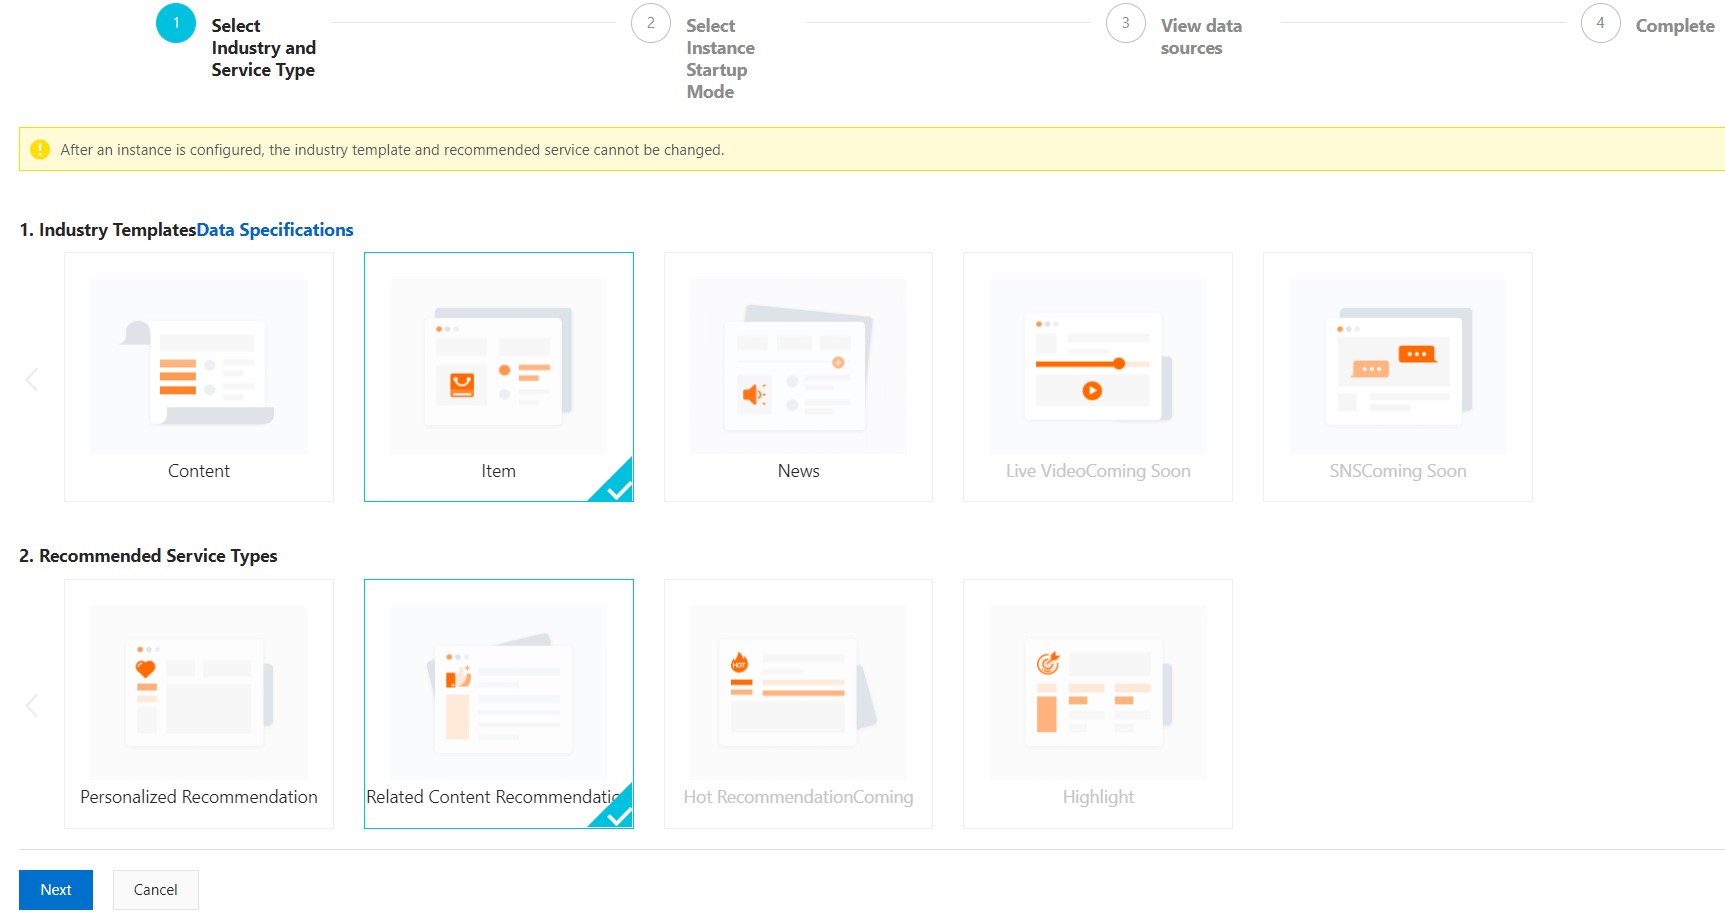Screen dimensions: 1725x915
Task: Click the Related Content Recommendation label
Action: point(494,797)
